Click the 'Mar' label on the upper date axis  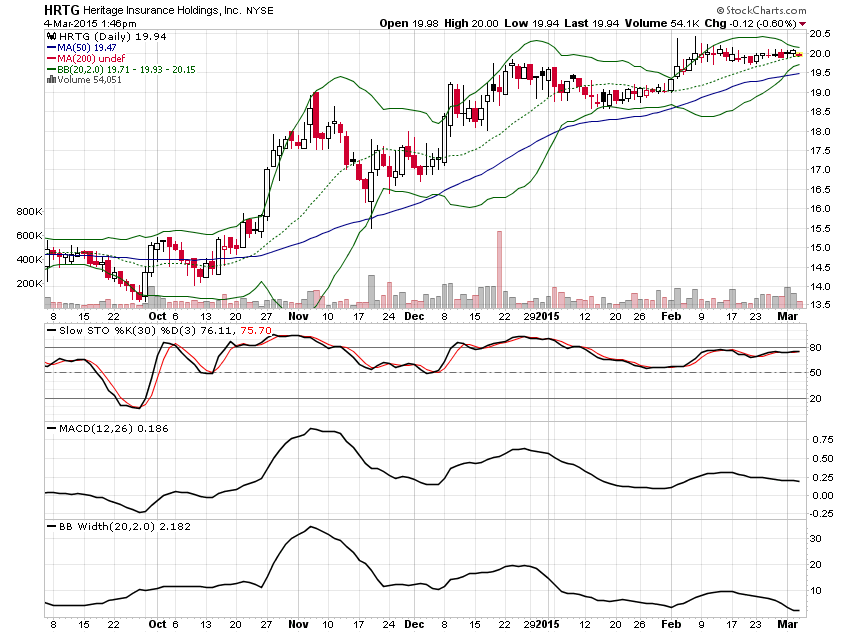[x=788, y=316]
